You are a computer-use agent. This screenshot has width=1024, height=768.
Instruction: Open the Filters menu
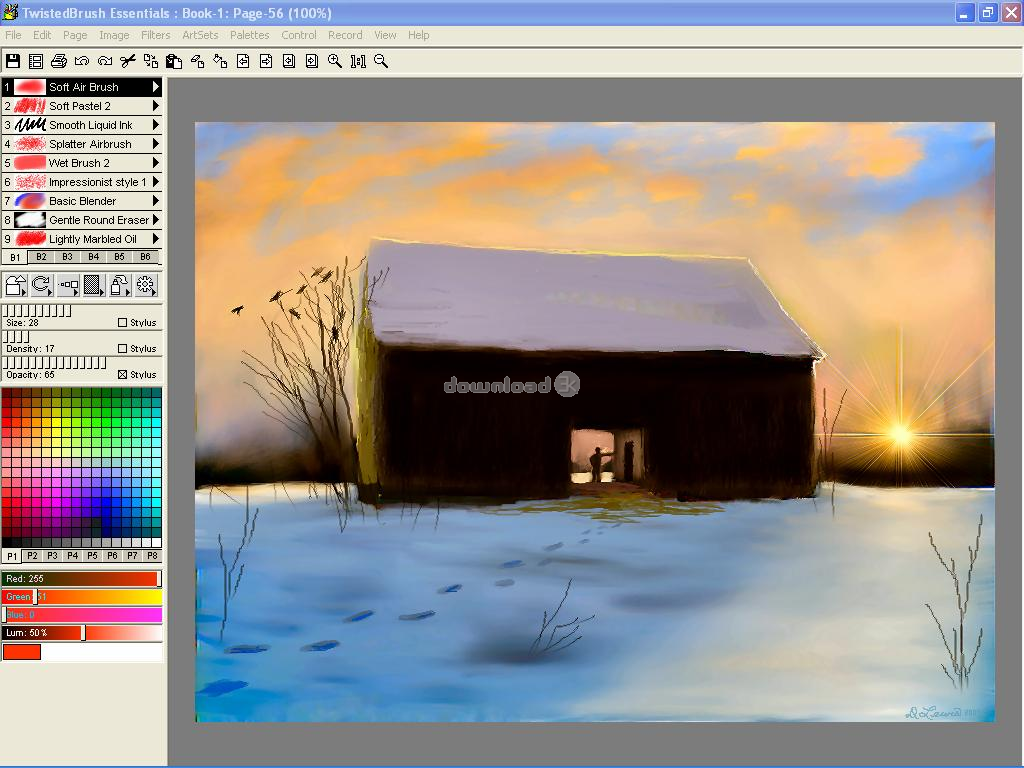pyautogui.click(x=155, y=35)
